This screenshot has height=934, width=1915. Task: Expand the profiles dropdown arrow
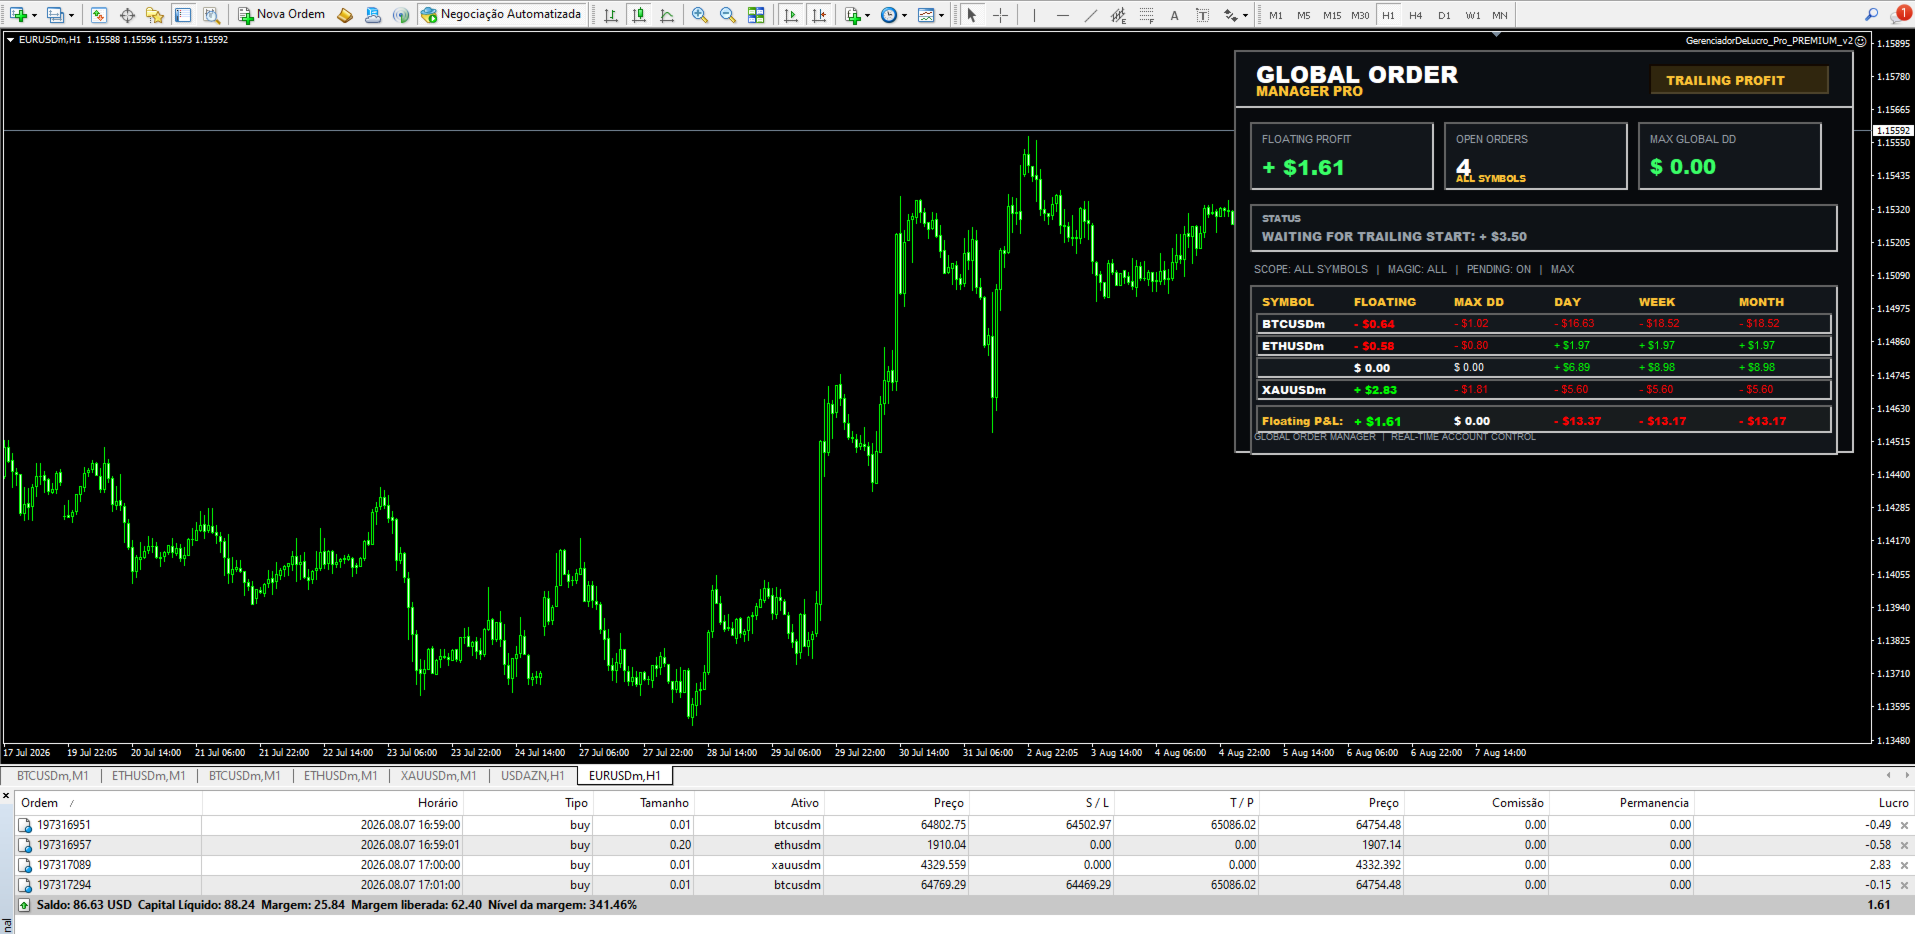click(71, 16)
